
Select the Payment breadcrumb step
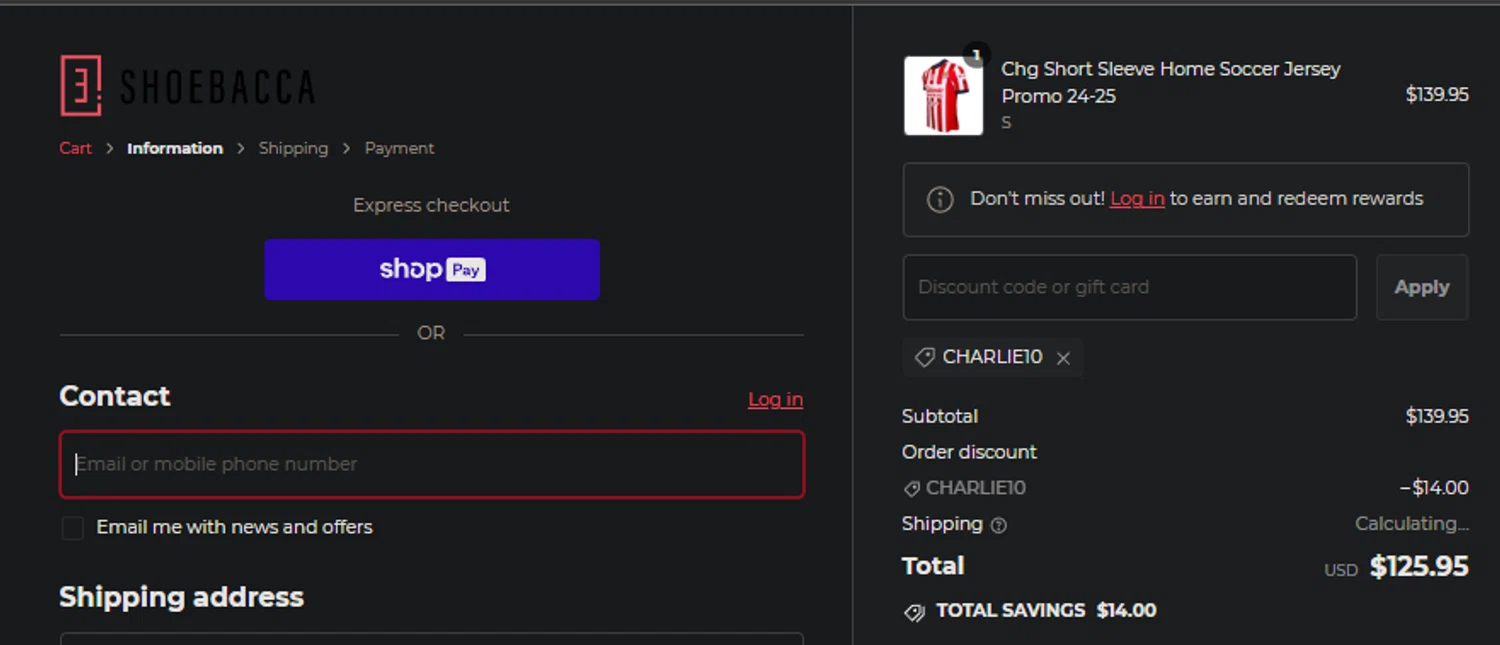pyautogui.click(x=399, y=148)
